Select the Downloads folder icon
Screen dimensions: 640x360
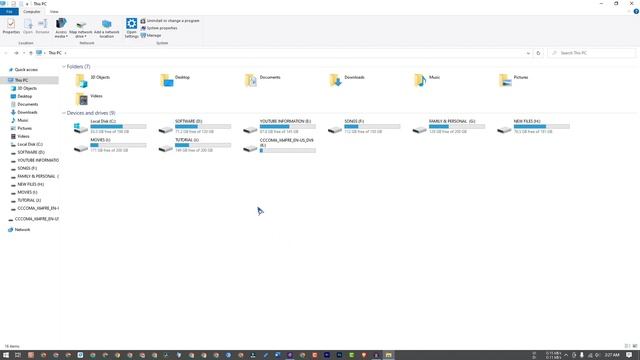click(x=335, y=80)
